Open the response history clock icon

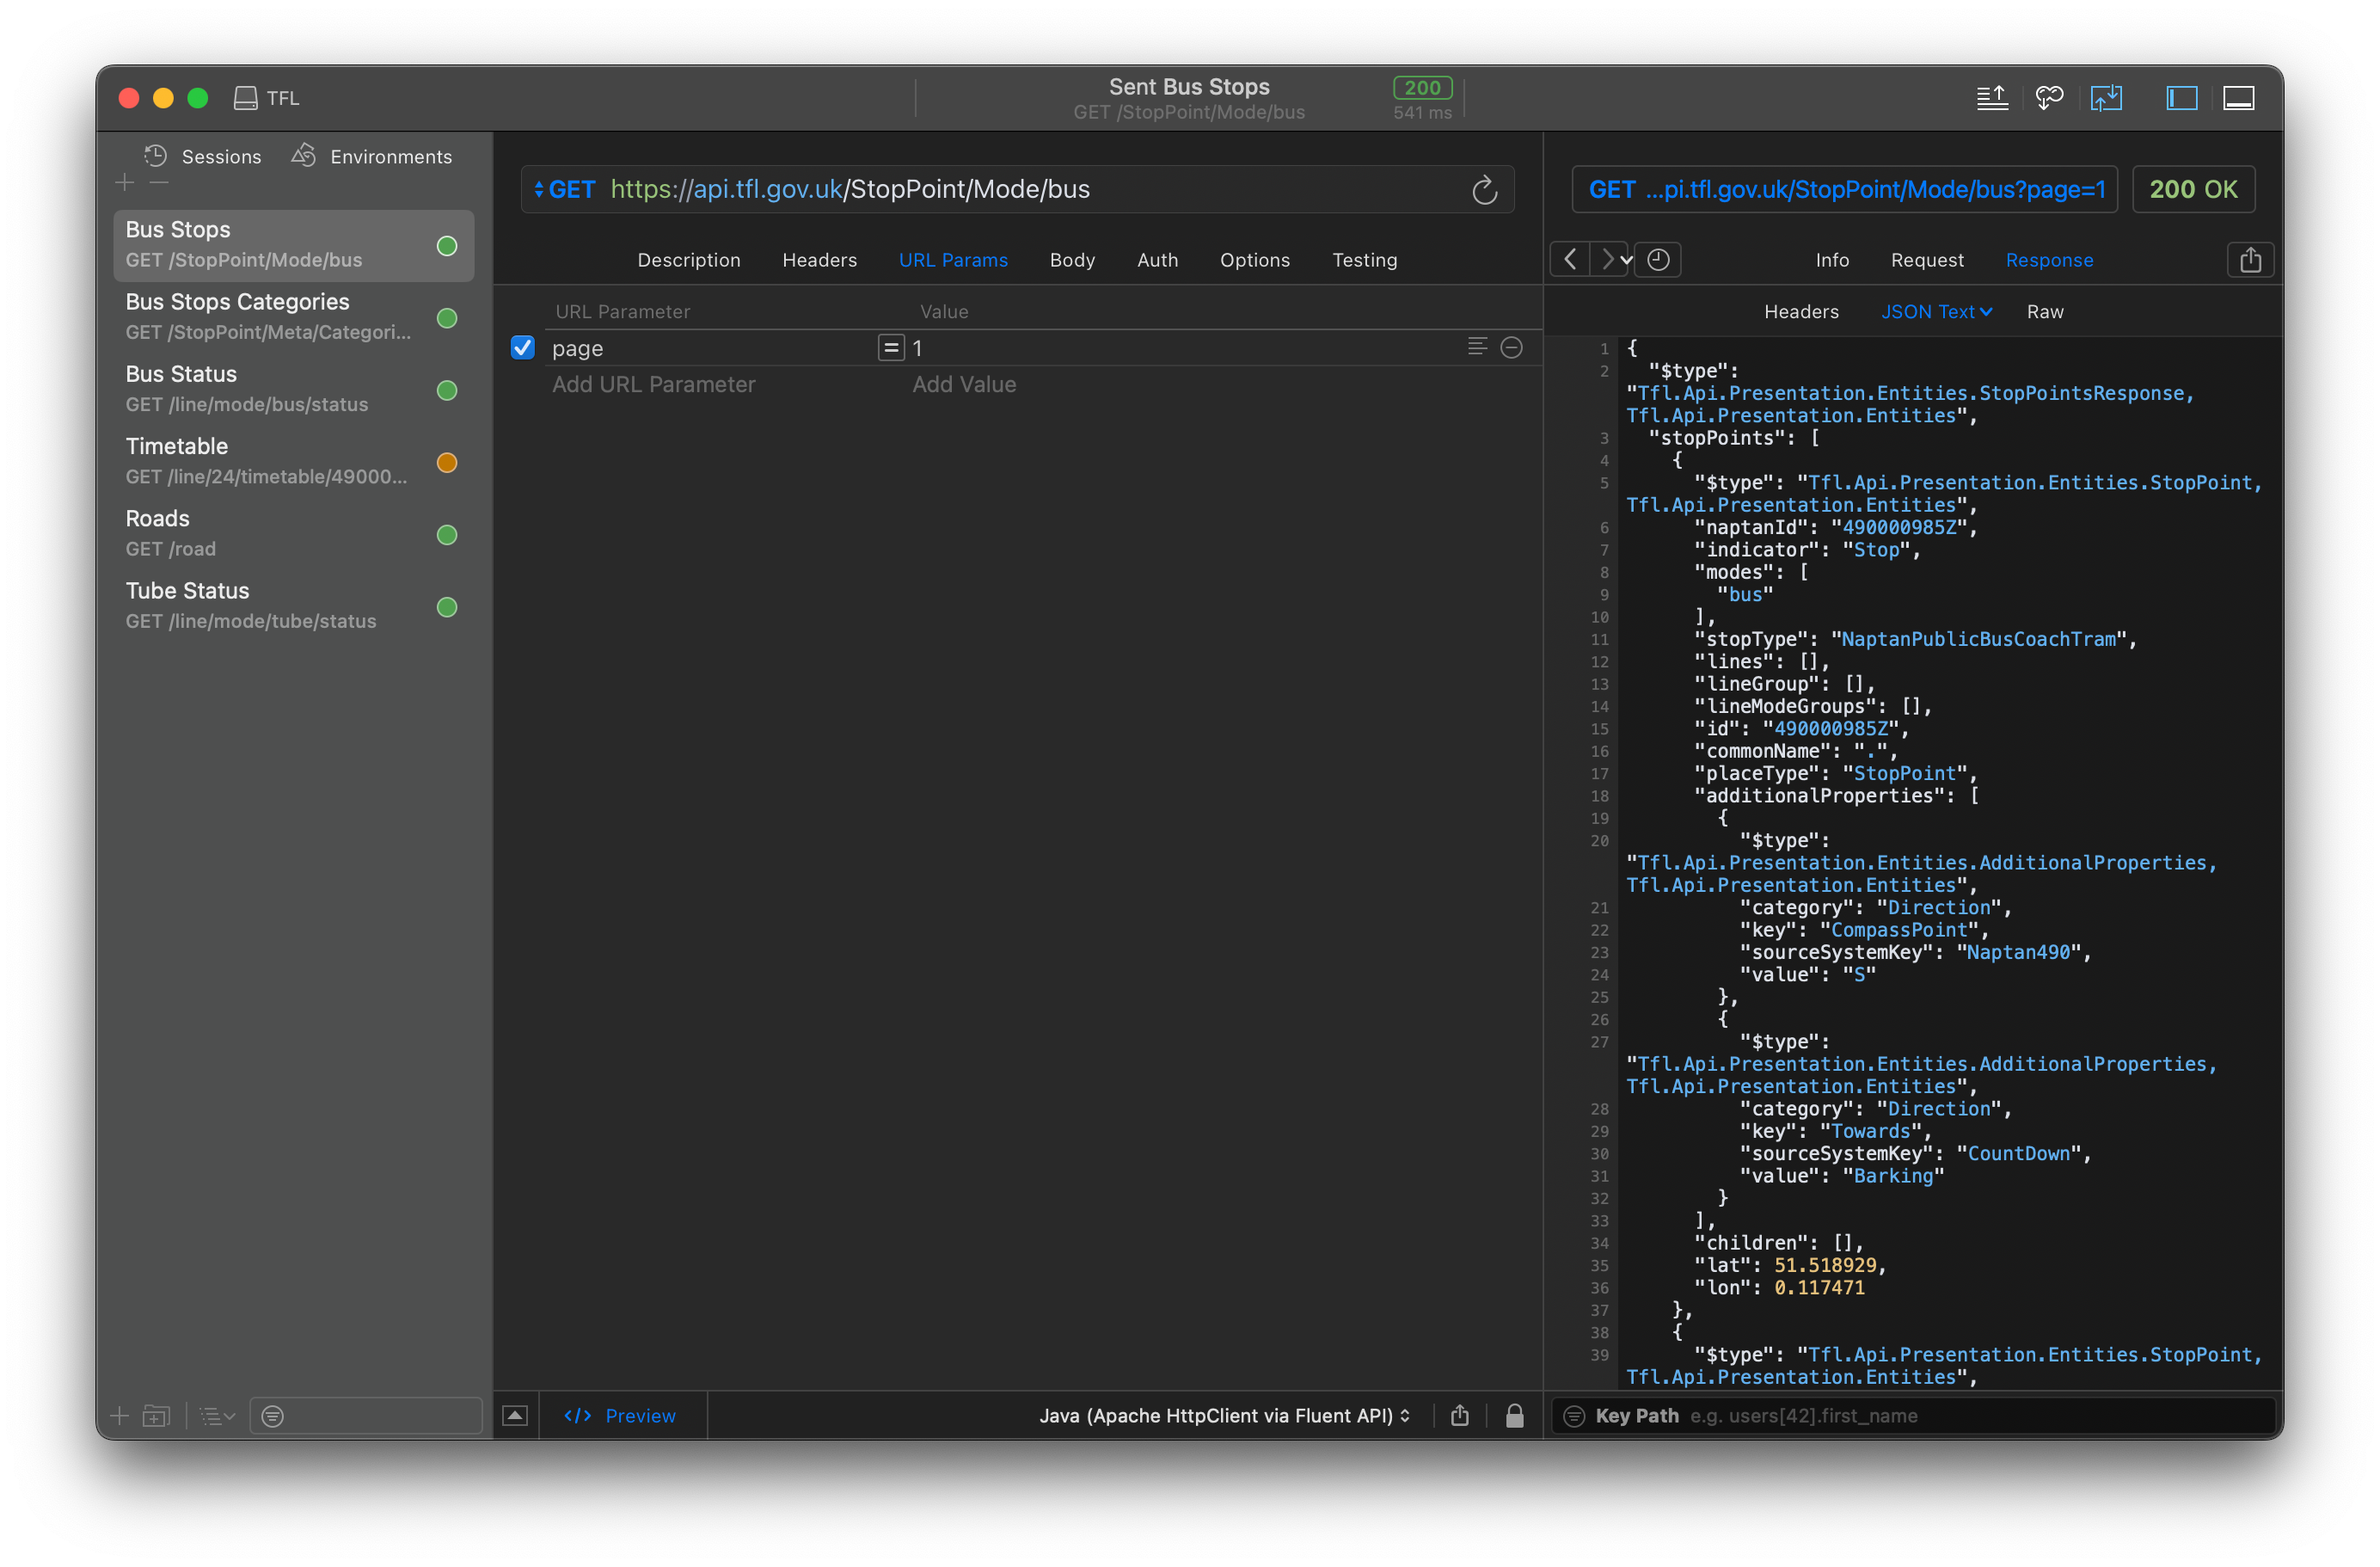coord(1658,260)
